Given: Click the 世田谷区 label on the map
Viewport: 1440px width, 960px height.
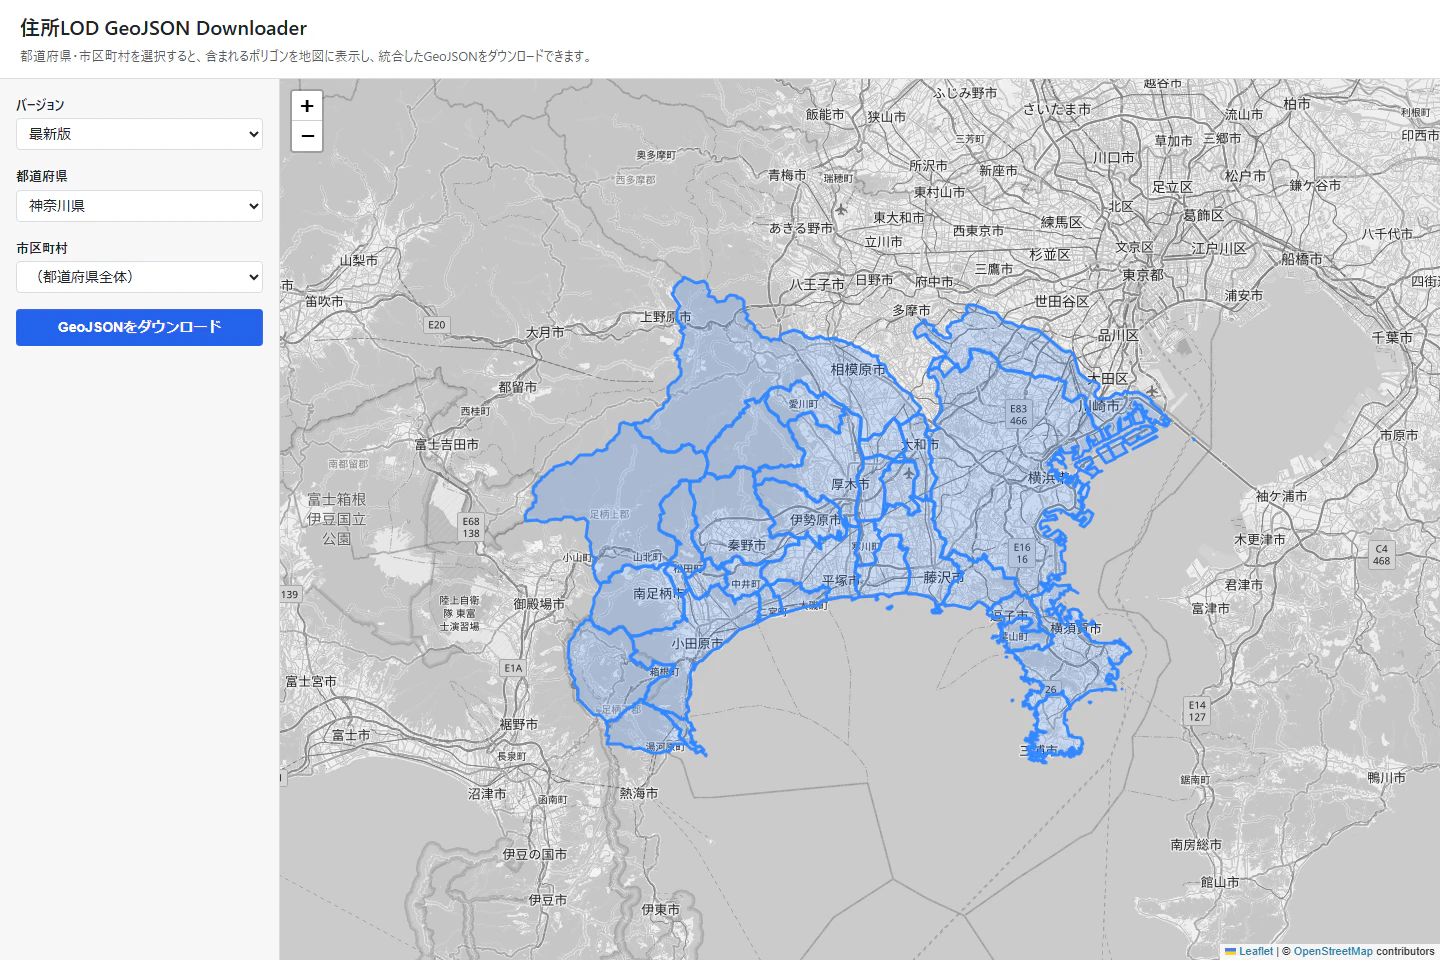Looking at the screenshot, I should click(x=1062, y=302).
